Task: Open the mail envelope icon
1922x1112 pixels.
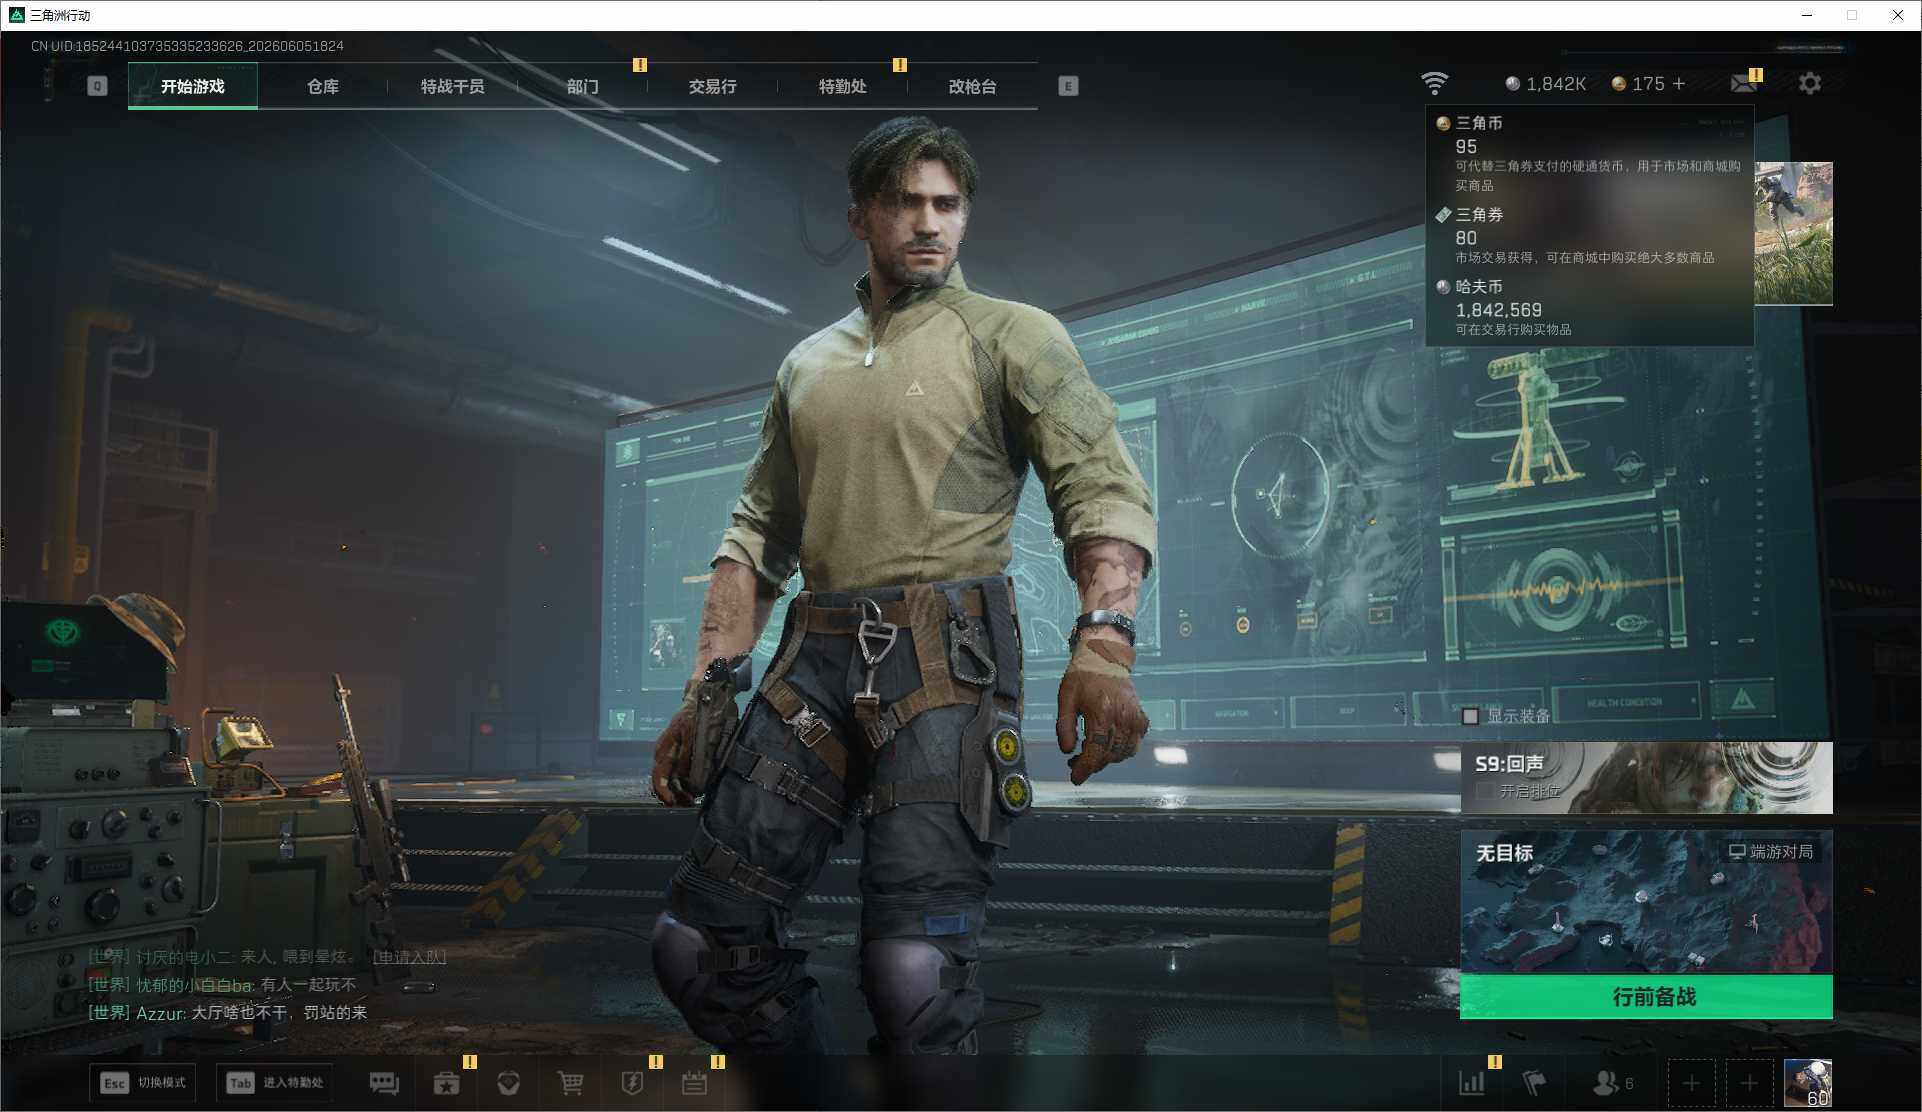Action: (x=1745, y=83)
